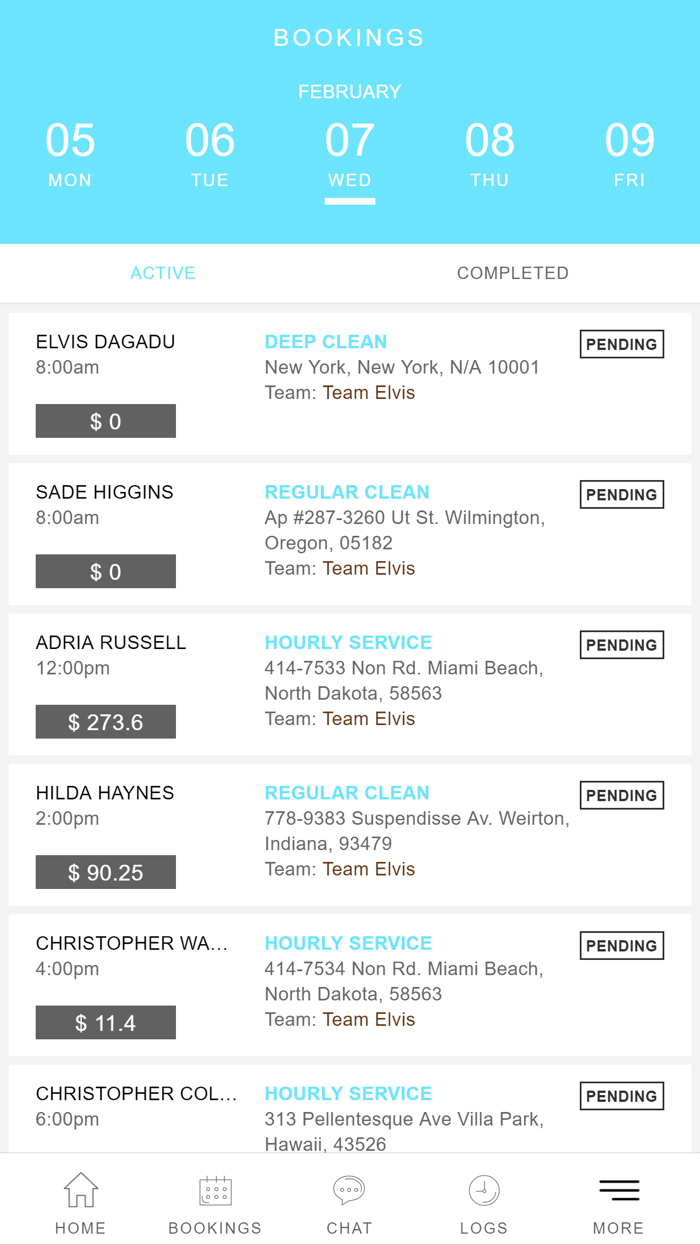
Task: Open the Chat bubble icon
Action: pyautogui.click(x=349, y=1190)
